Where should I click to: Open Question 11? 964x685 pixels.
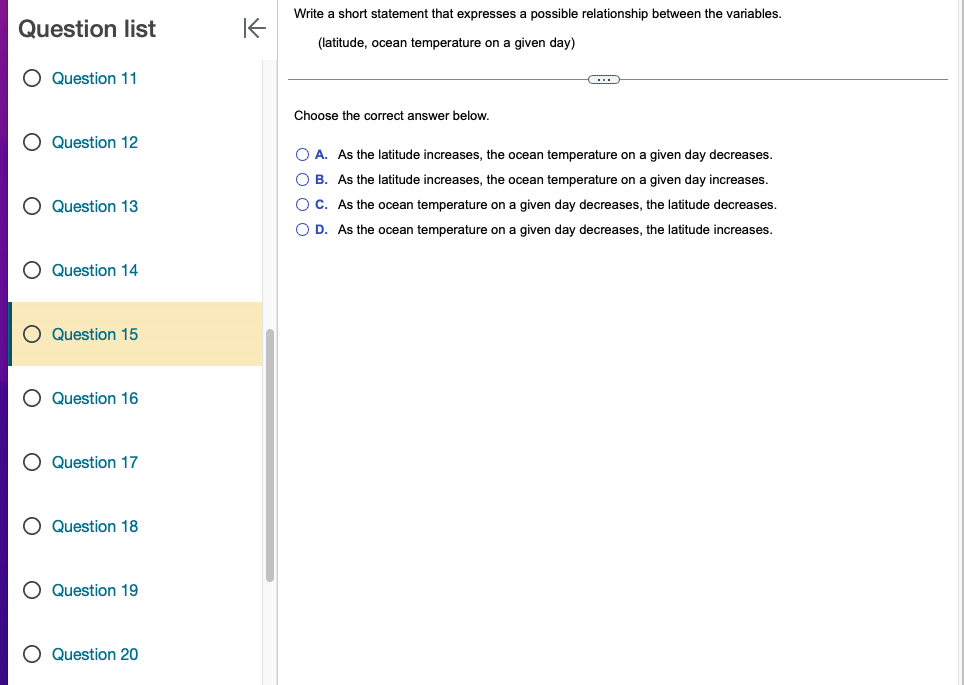click(94, 78)
